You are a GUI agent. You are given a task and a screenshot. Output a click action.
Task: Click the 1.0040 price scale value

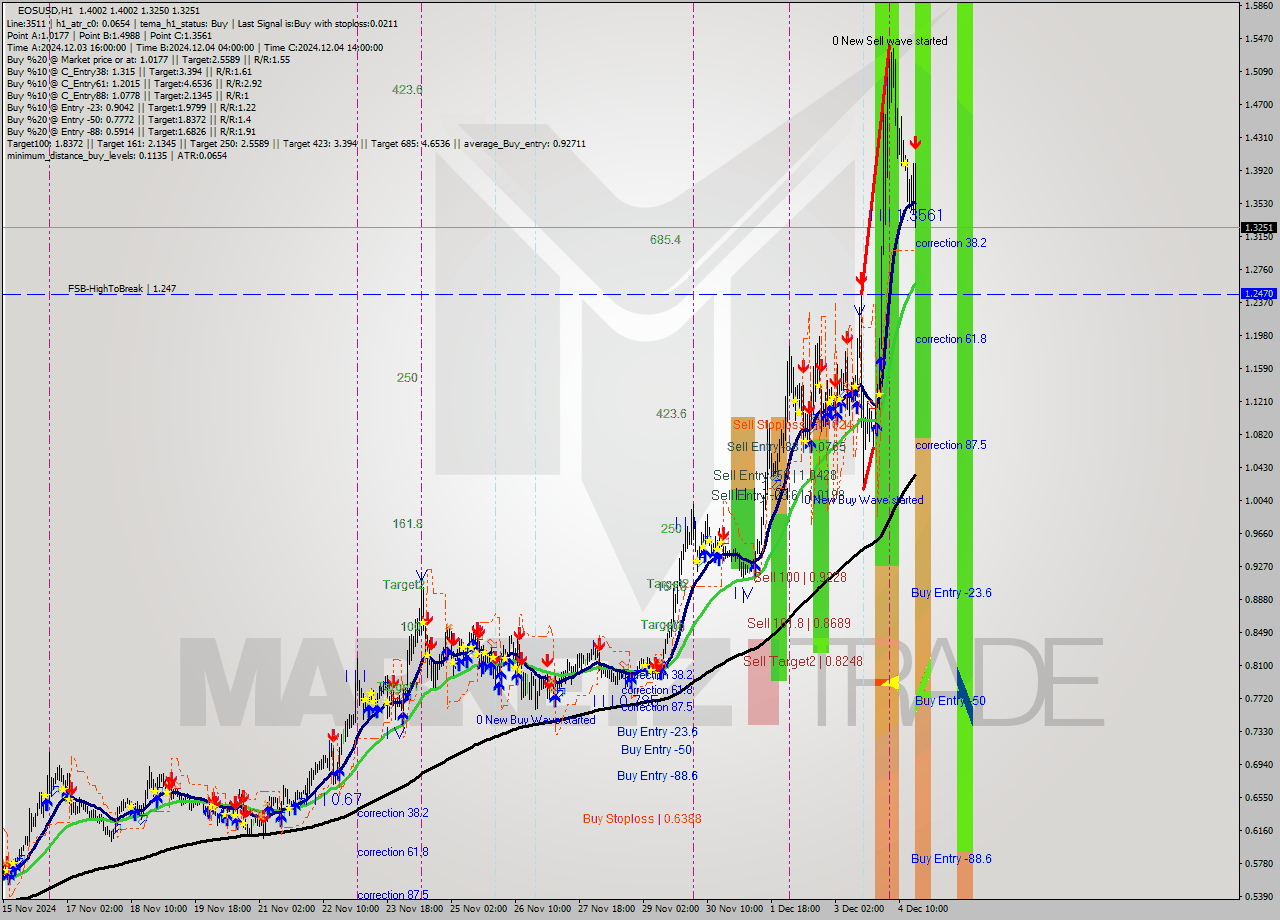coord(1258,500)
